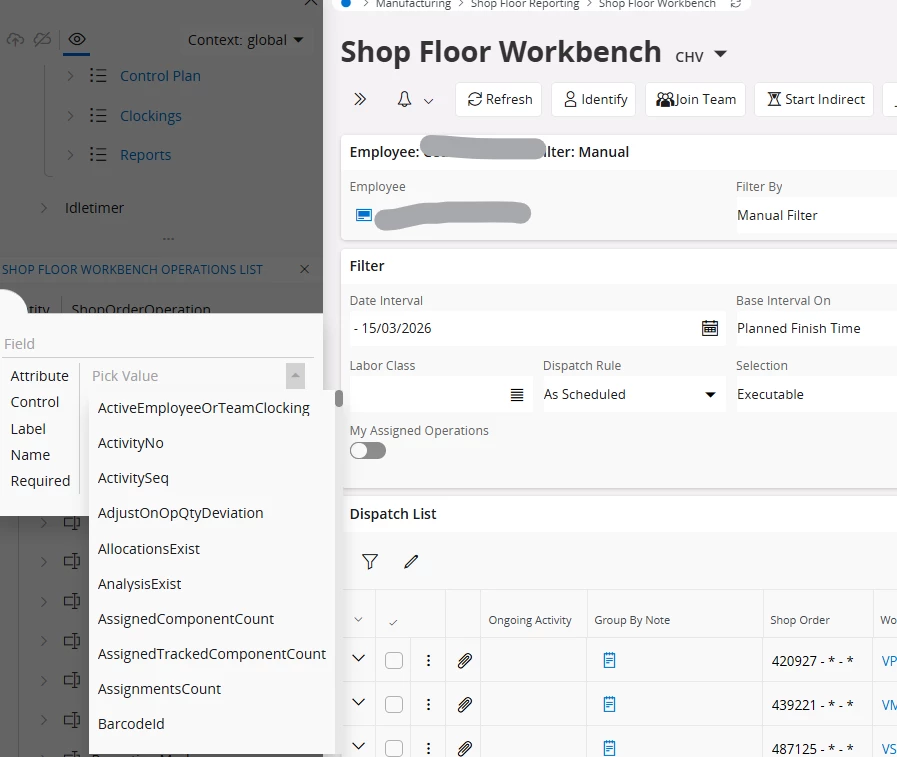Image resolution: width=897 pixels, height=757 pixels.
Task: Open attachments paperclip for shop order 420927
Action: [464, 660]
